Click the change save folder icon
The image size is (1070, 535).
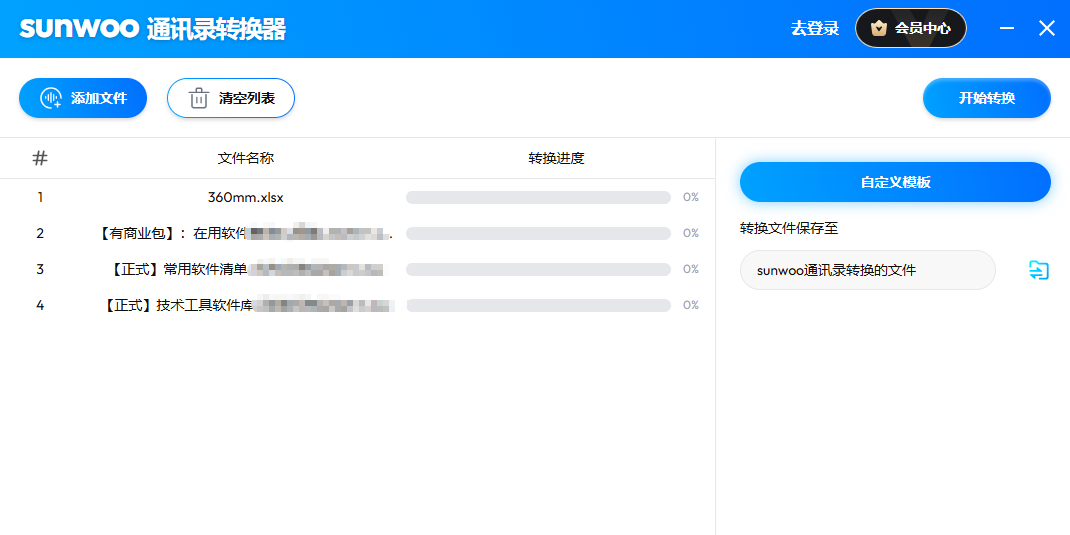pyautogui.click(x=1039, y=270)
